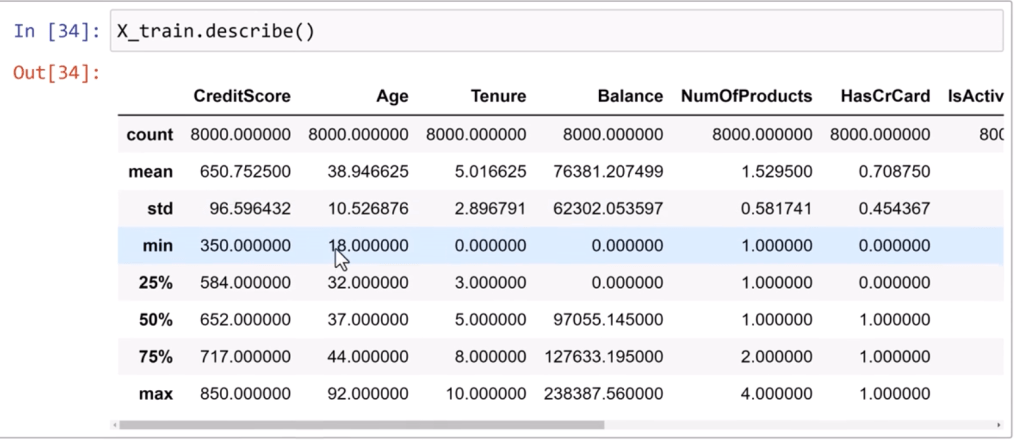The image size is (1024, 444).
Task: Click the NumOfProducts column header
Action: pyautogui.click(x=746, y=97)
